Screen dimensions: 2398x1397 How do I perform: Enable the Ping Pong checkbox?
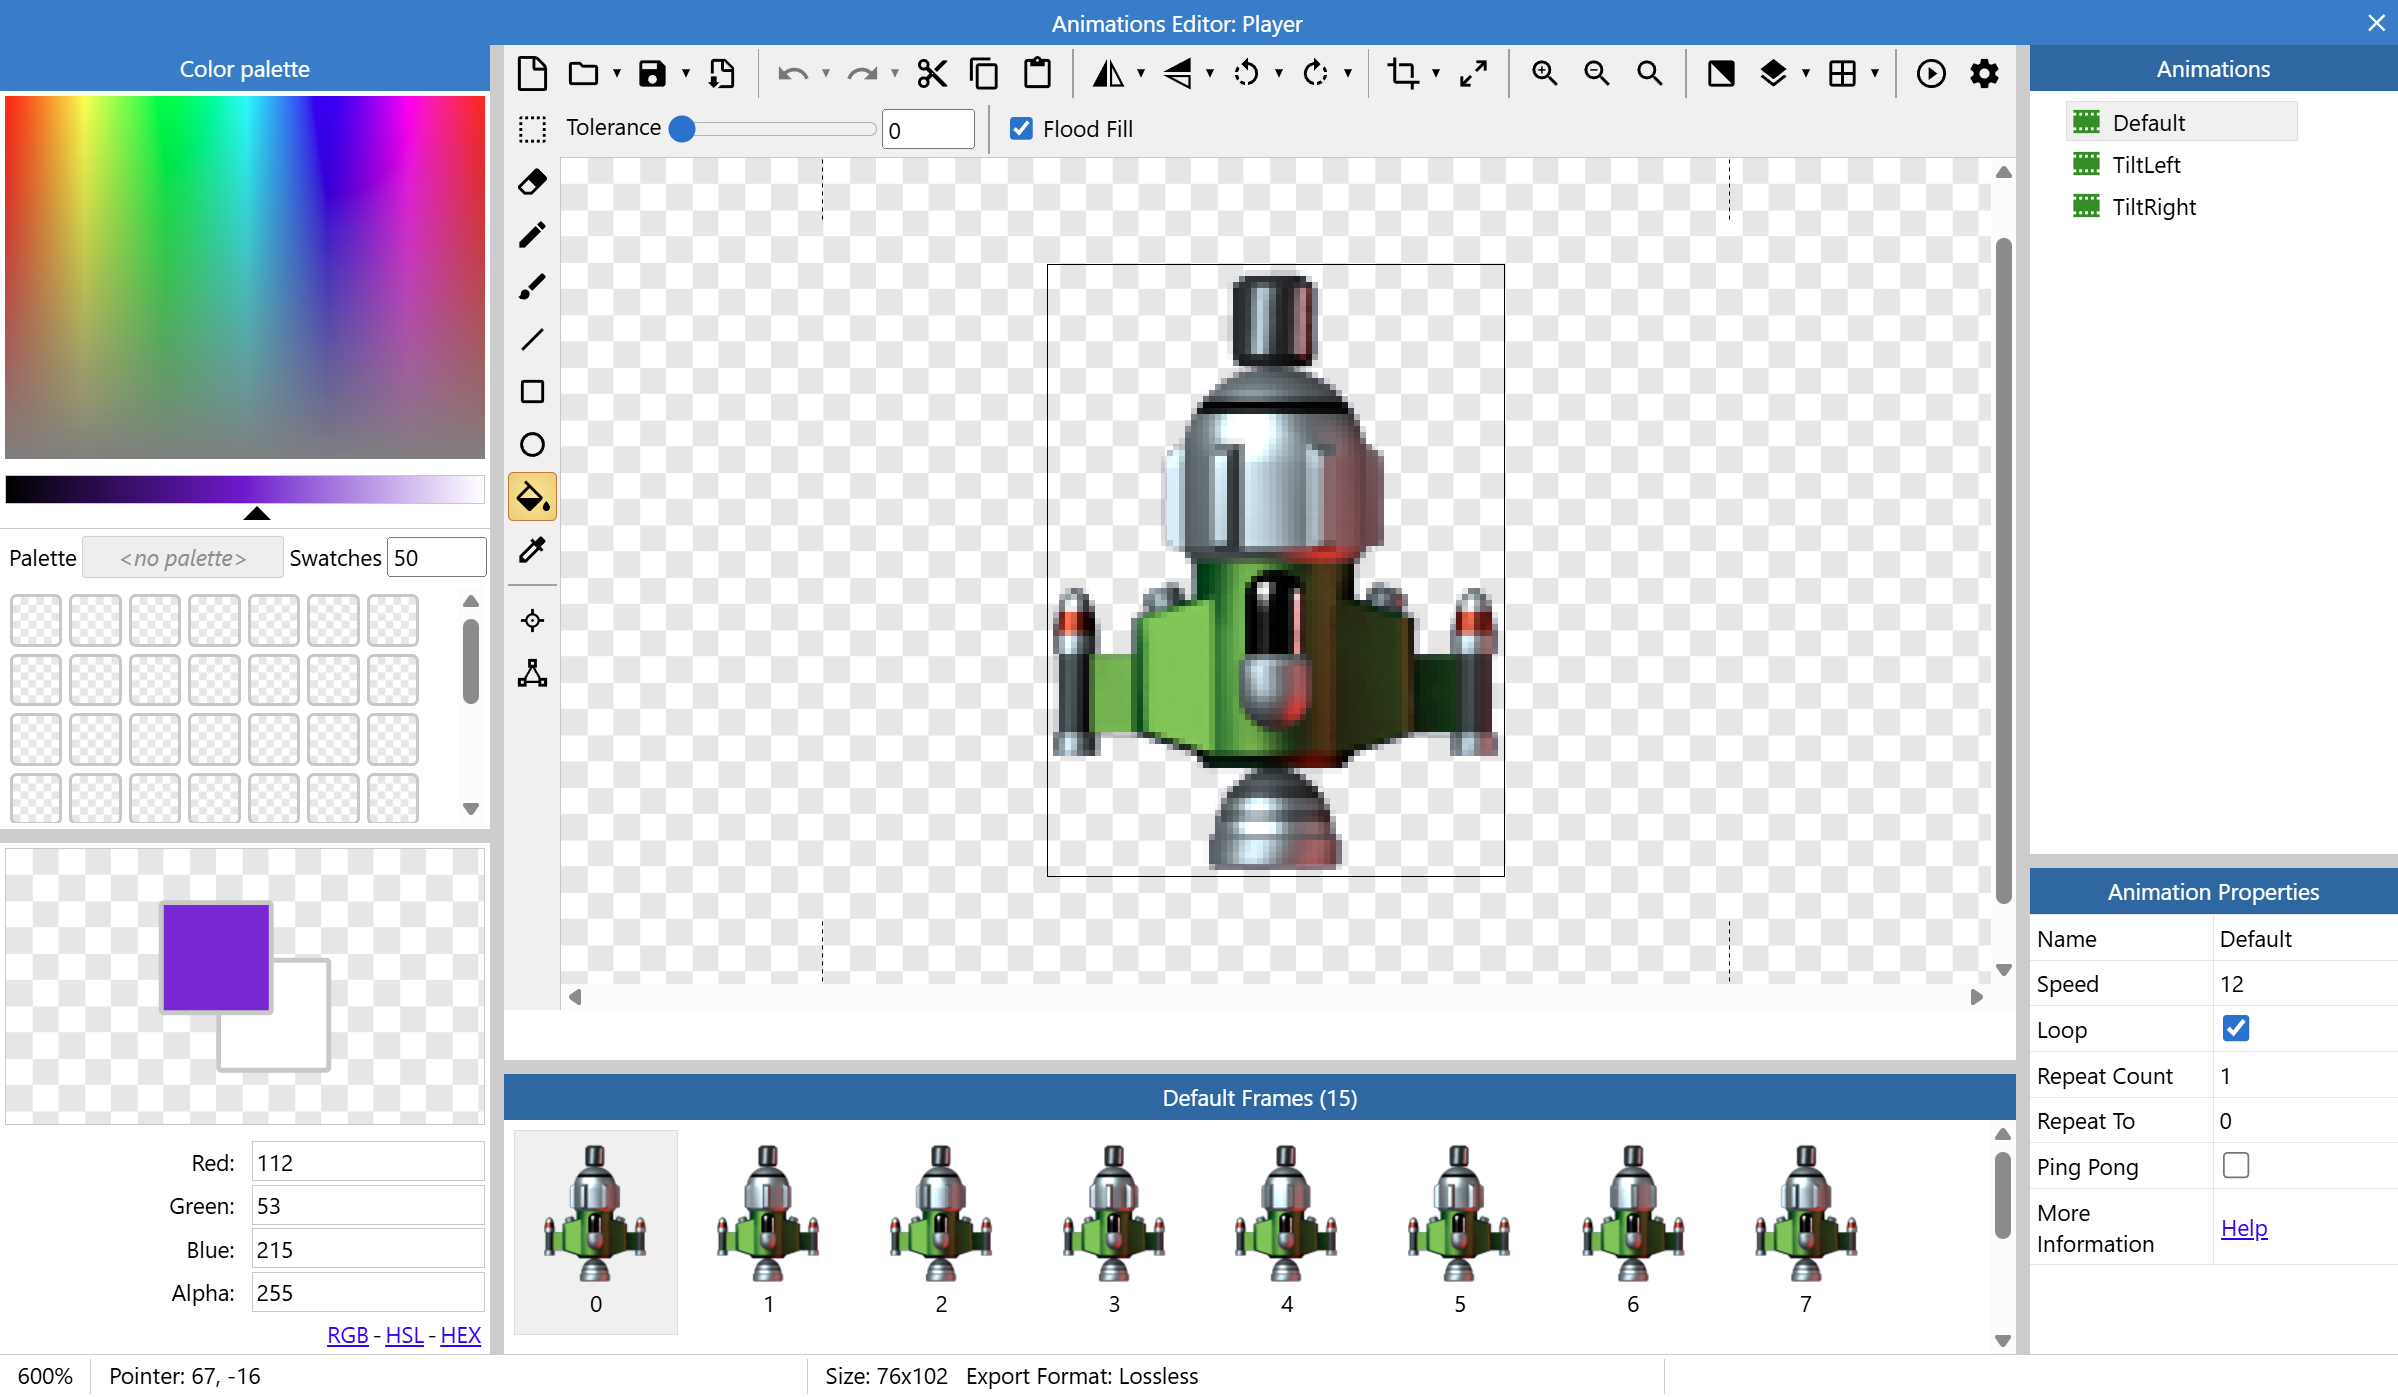tap(2235, 1166)
